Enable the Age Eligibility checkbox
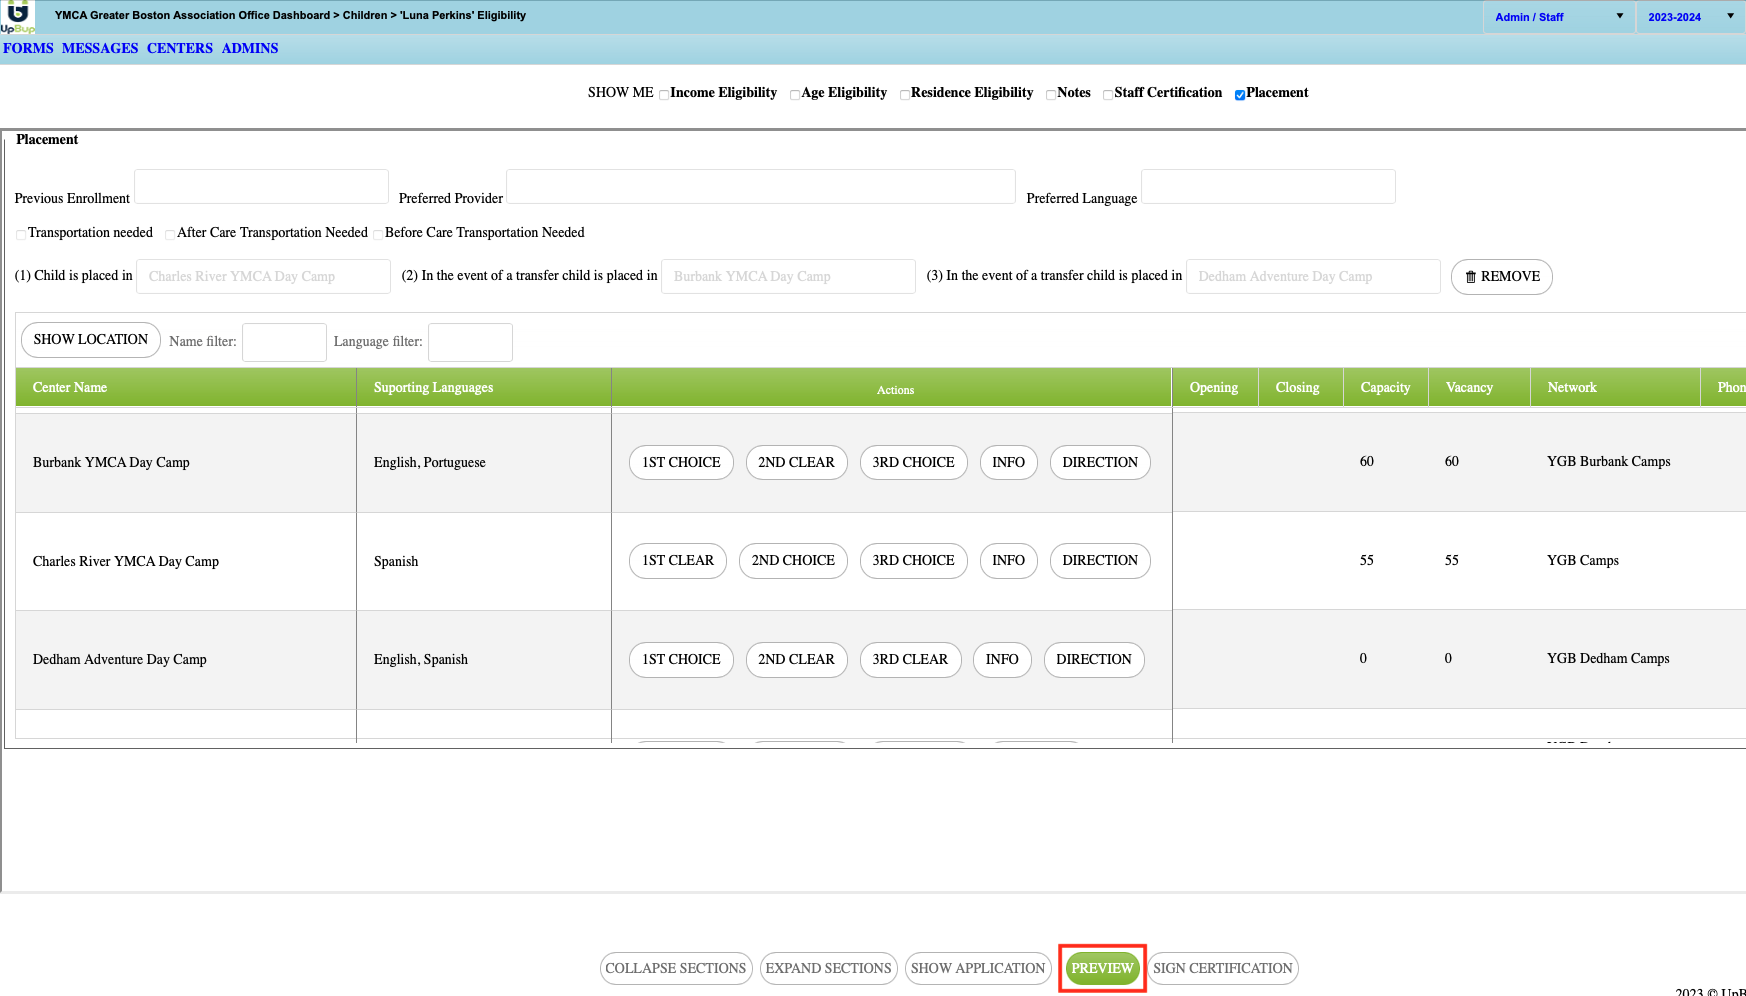Viewport: 1746px width, 996px height. click(x=795, y=95)
